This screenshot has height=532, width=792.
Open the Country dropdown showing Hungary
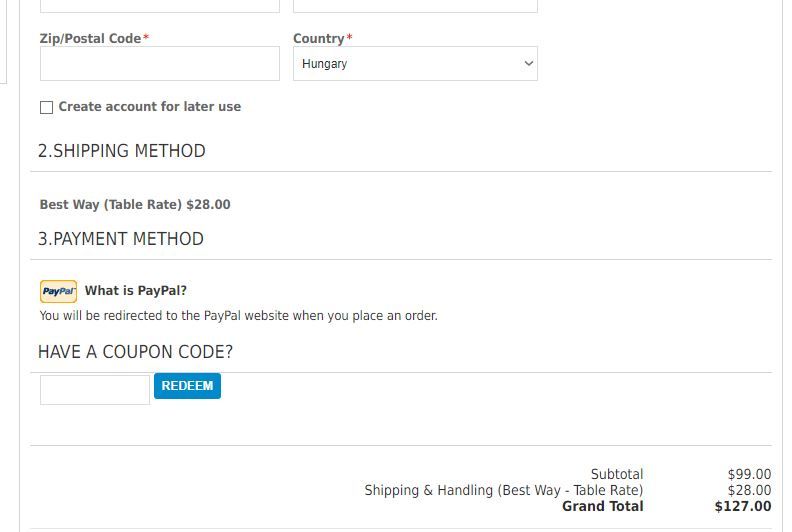[415, 64]
